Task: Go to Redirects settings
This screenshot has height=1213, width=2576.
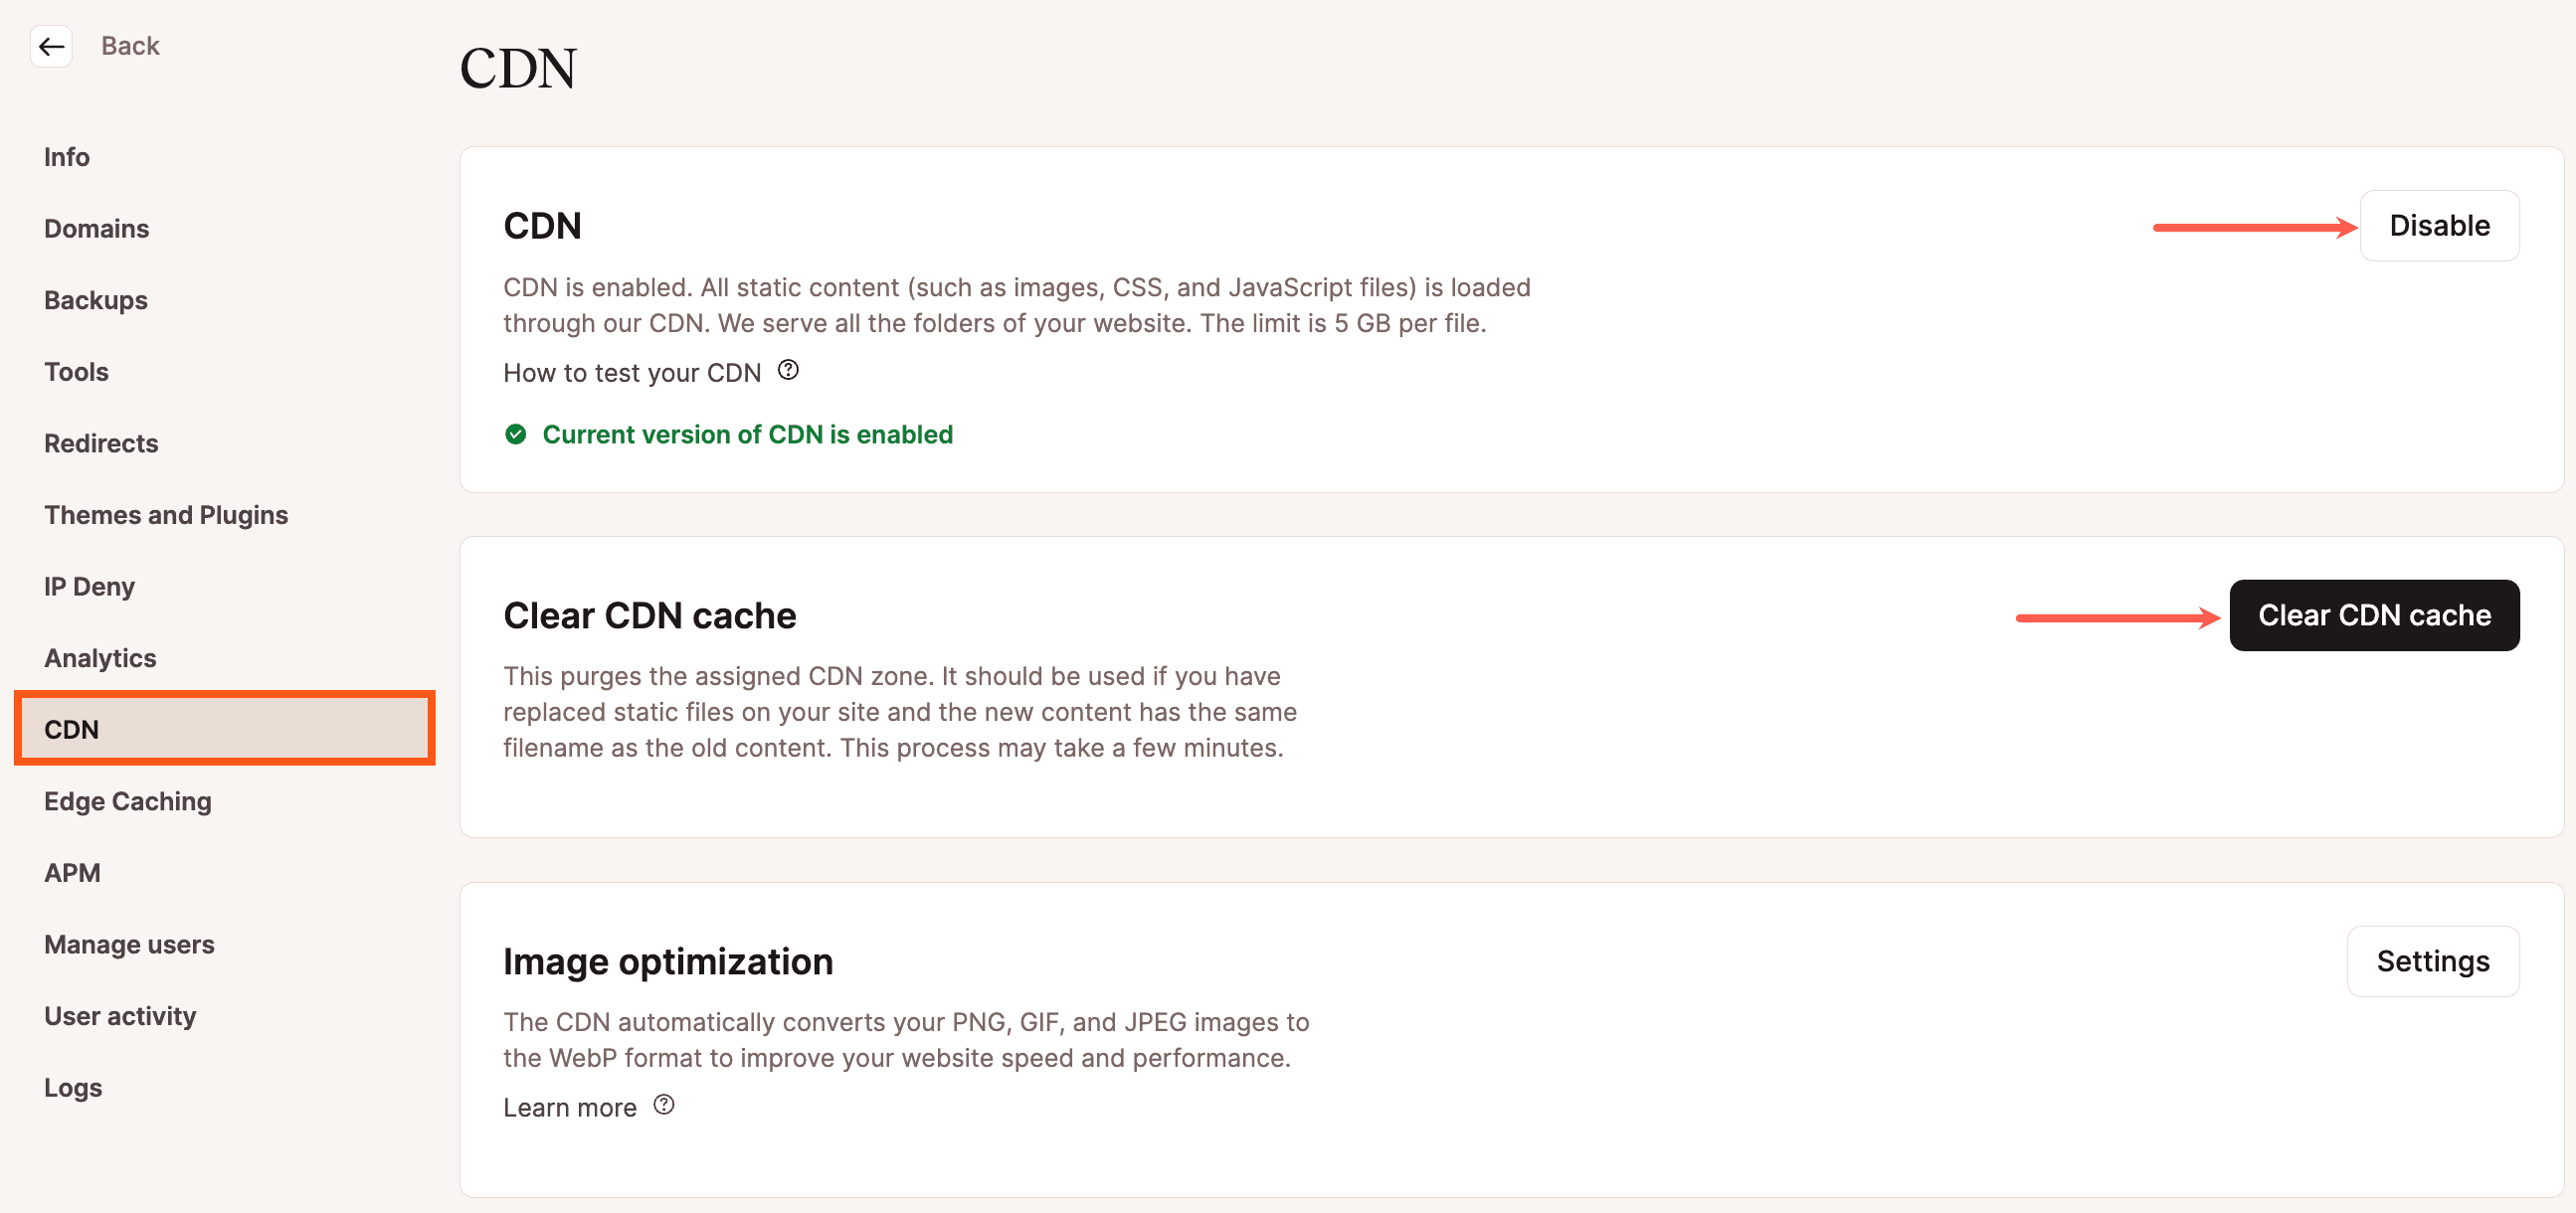Action: (100, 443)
